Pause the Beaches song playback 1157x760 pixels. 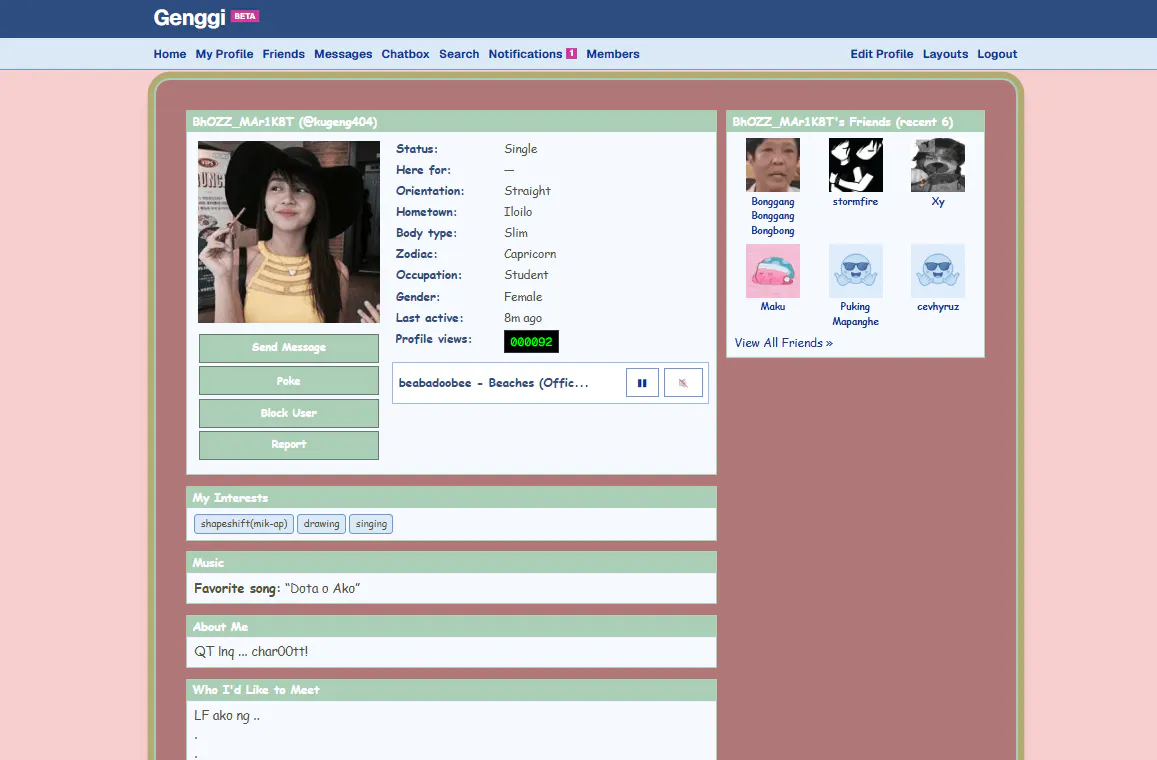pos(642,383)
